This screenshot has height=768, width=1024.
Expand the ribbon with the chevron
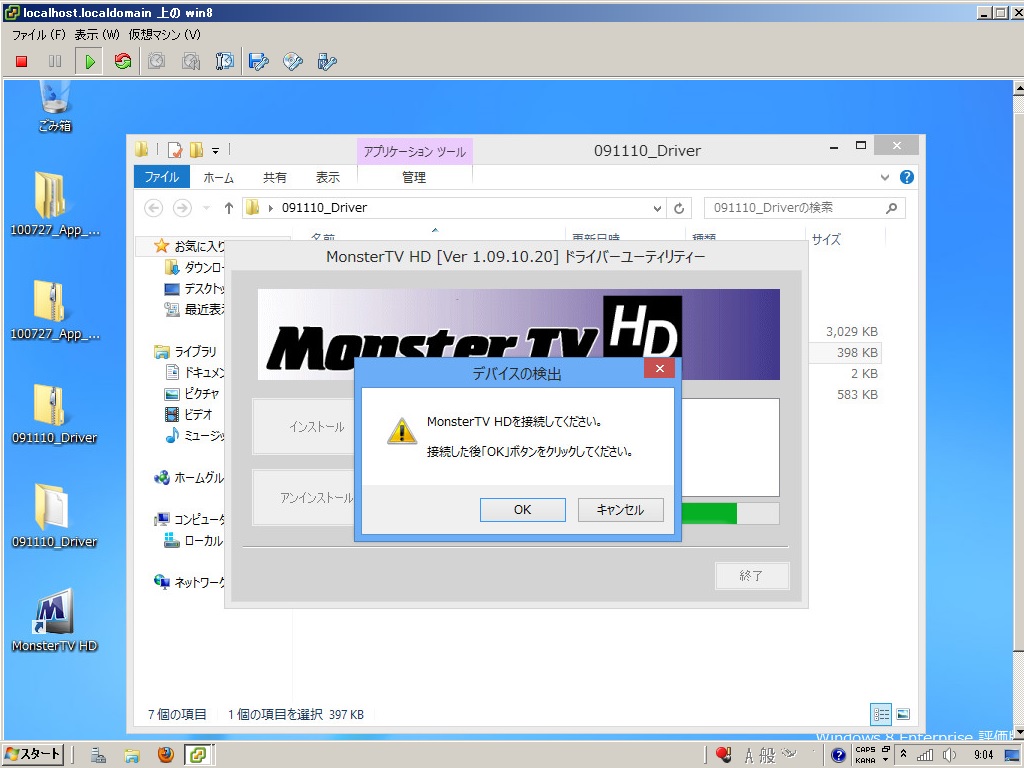click(885, 177)
